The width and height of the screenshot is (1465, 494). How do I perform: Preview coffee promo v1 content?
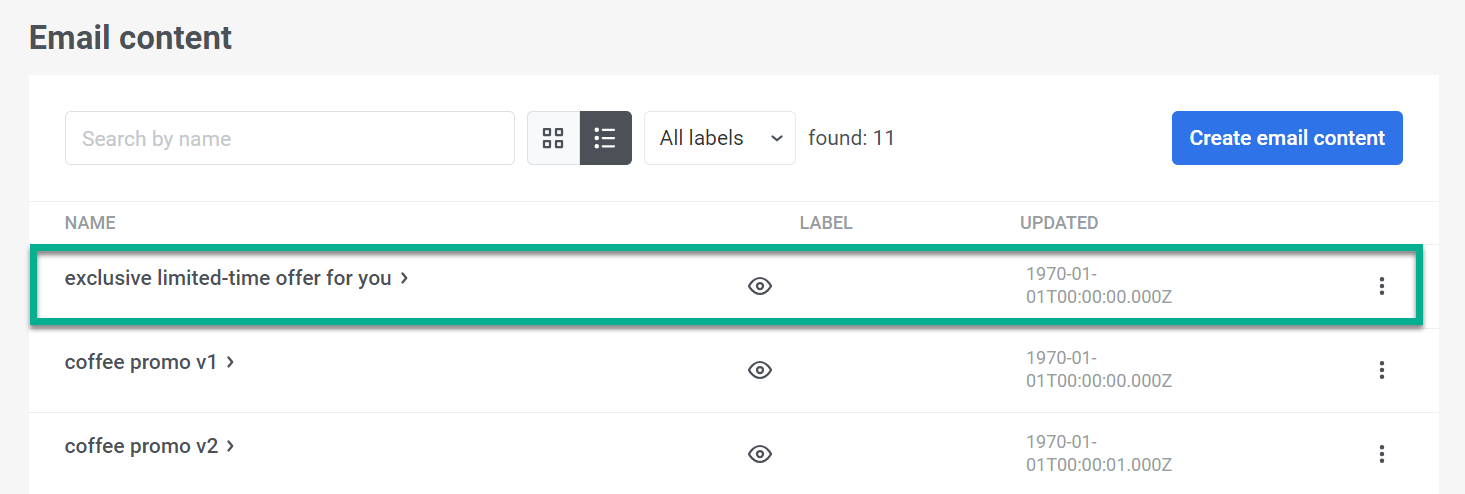coord(760,371)
